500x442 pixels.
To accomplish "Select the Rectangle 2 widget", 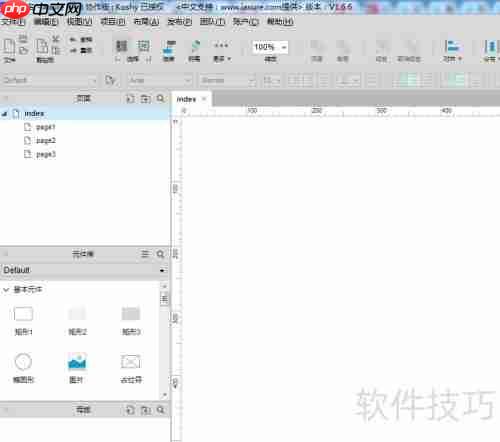I will 77,321.
